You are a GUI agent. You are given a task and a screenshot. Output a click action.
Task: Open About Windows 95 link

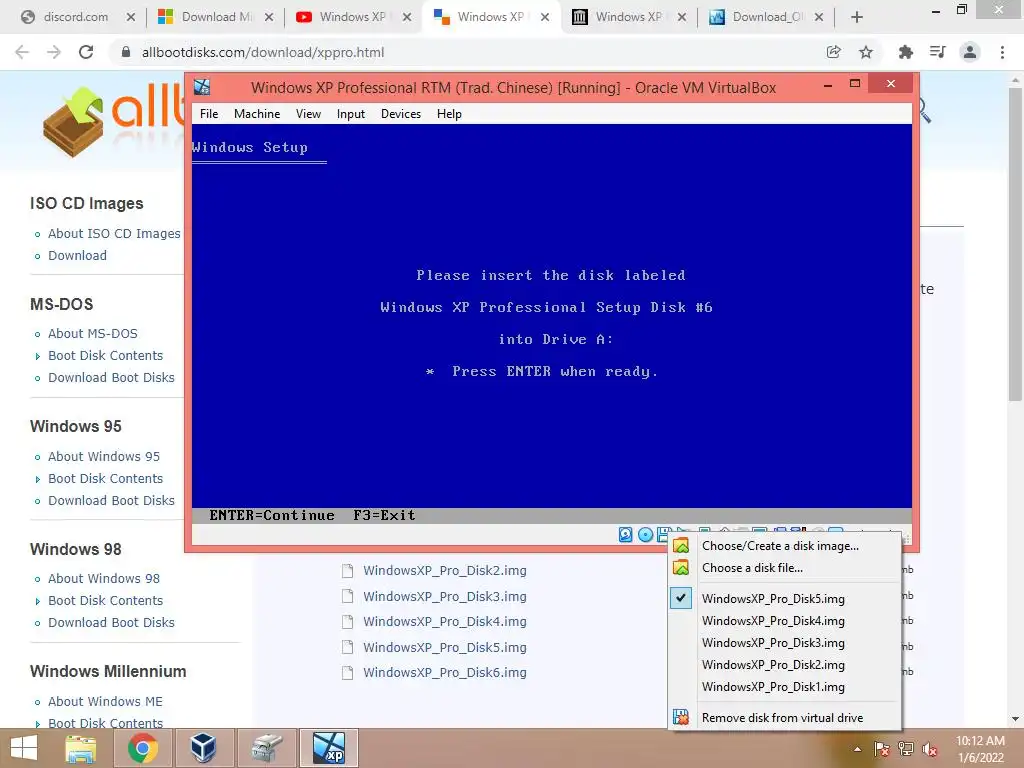pos(104,456)
